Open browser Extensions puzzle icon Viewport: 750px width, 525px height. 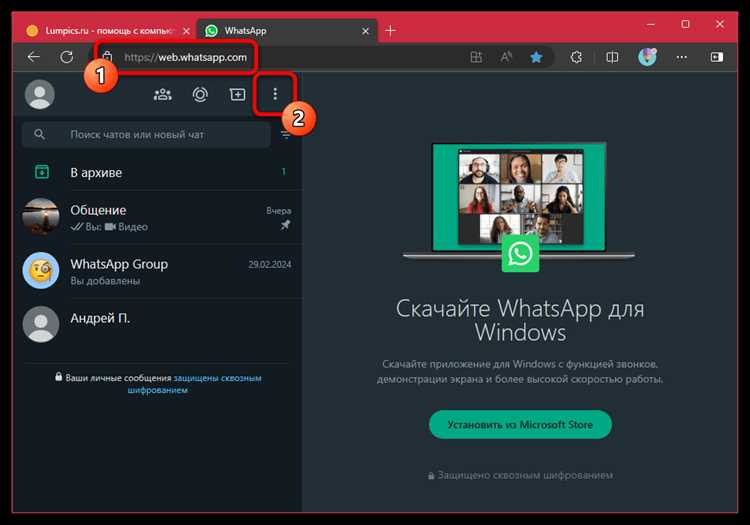coord(576,57)
